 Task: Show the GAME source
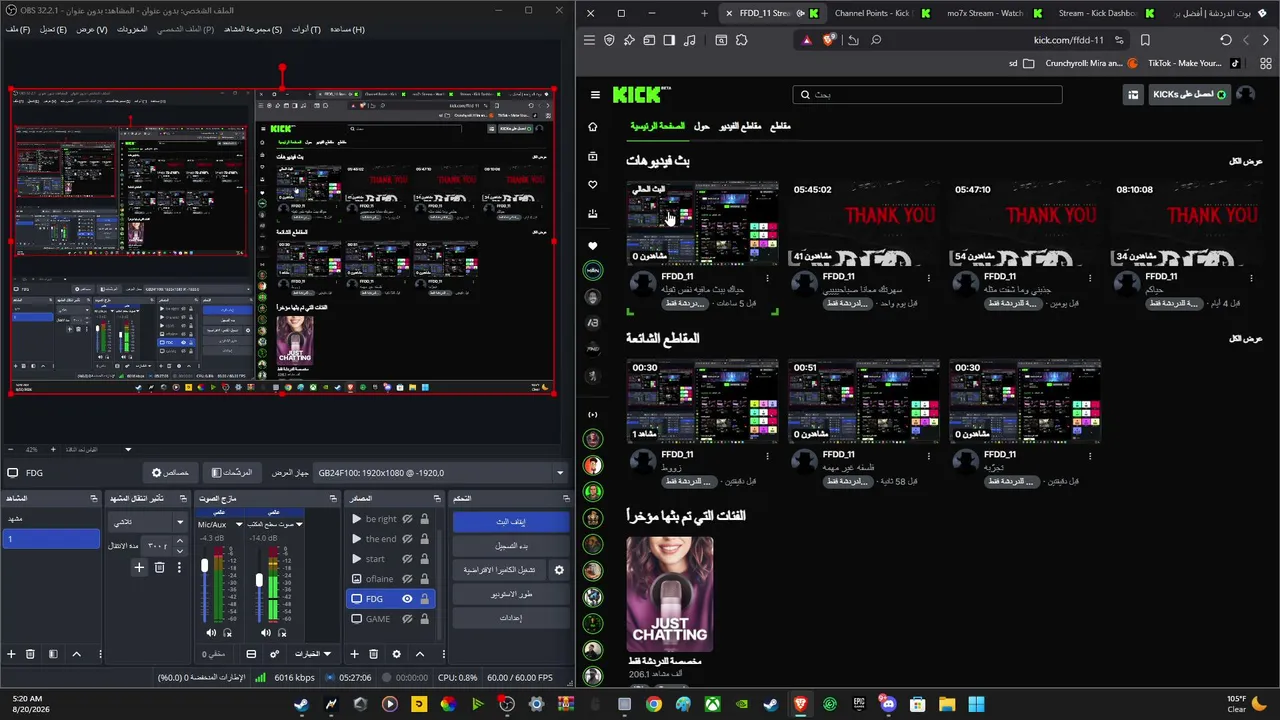(x=407, y=619)
